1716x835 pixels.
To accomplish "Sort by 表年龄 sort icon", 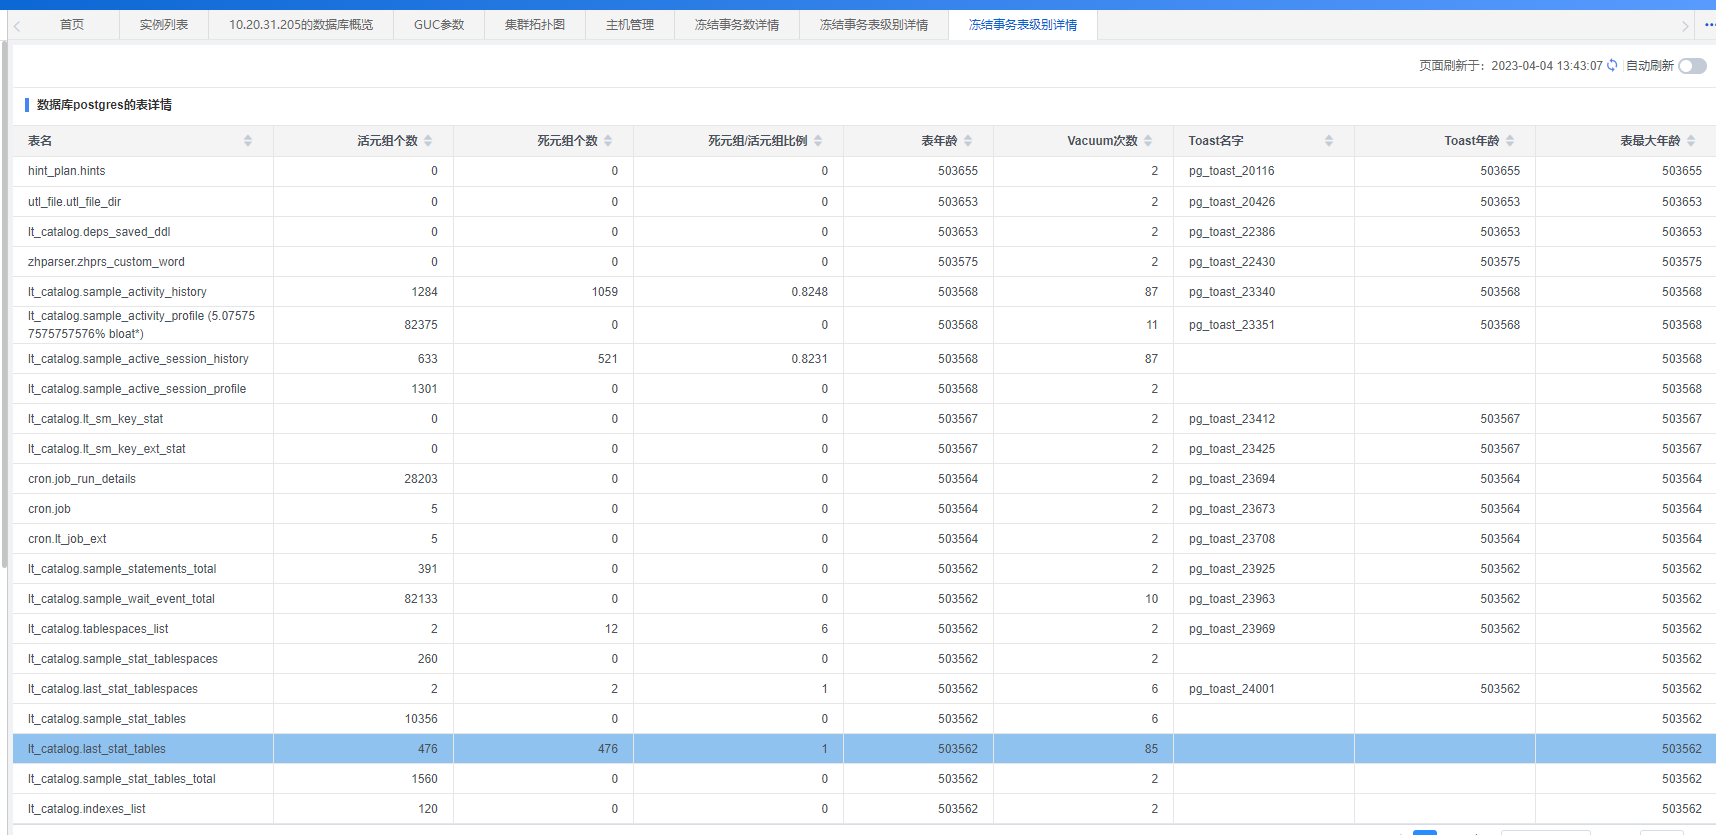I will point(968,141).
